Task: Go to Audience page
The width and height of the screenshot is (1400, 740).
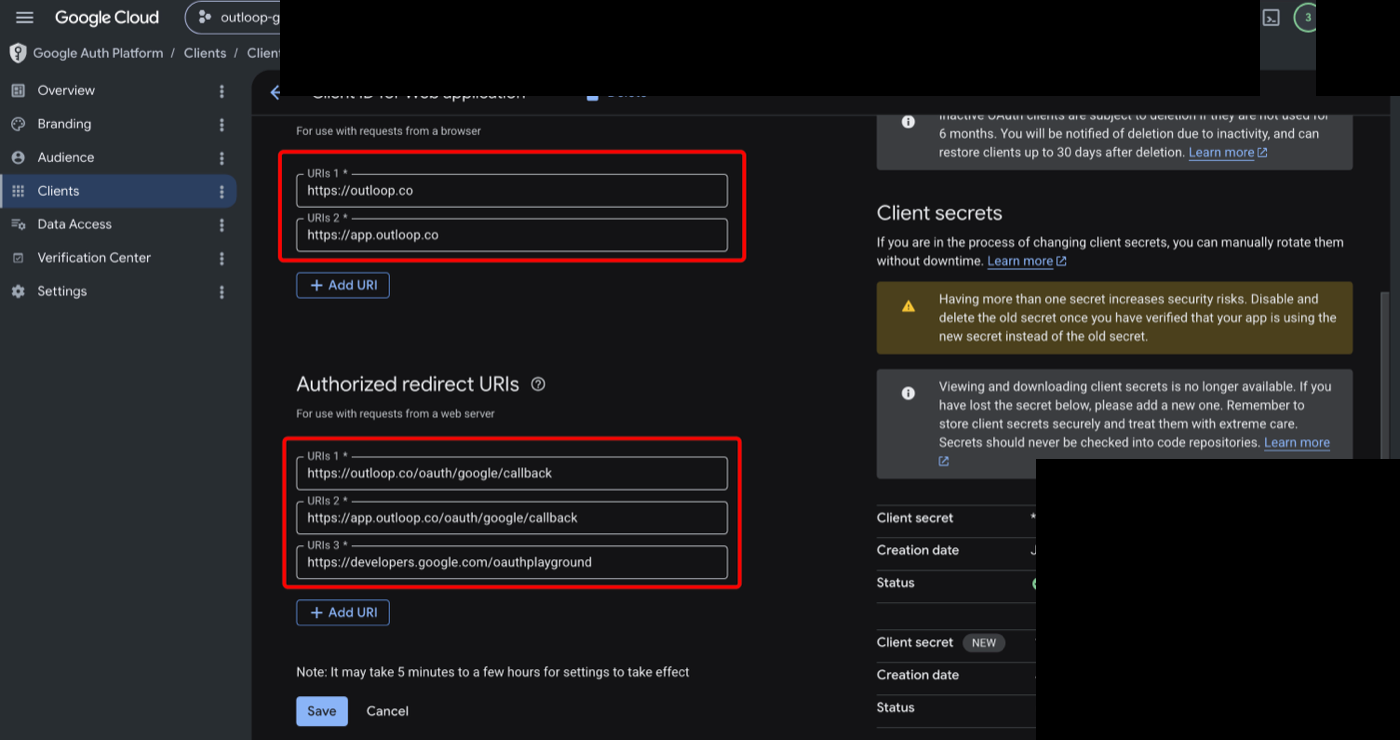Action: coord(66,157)
